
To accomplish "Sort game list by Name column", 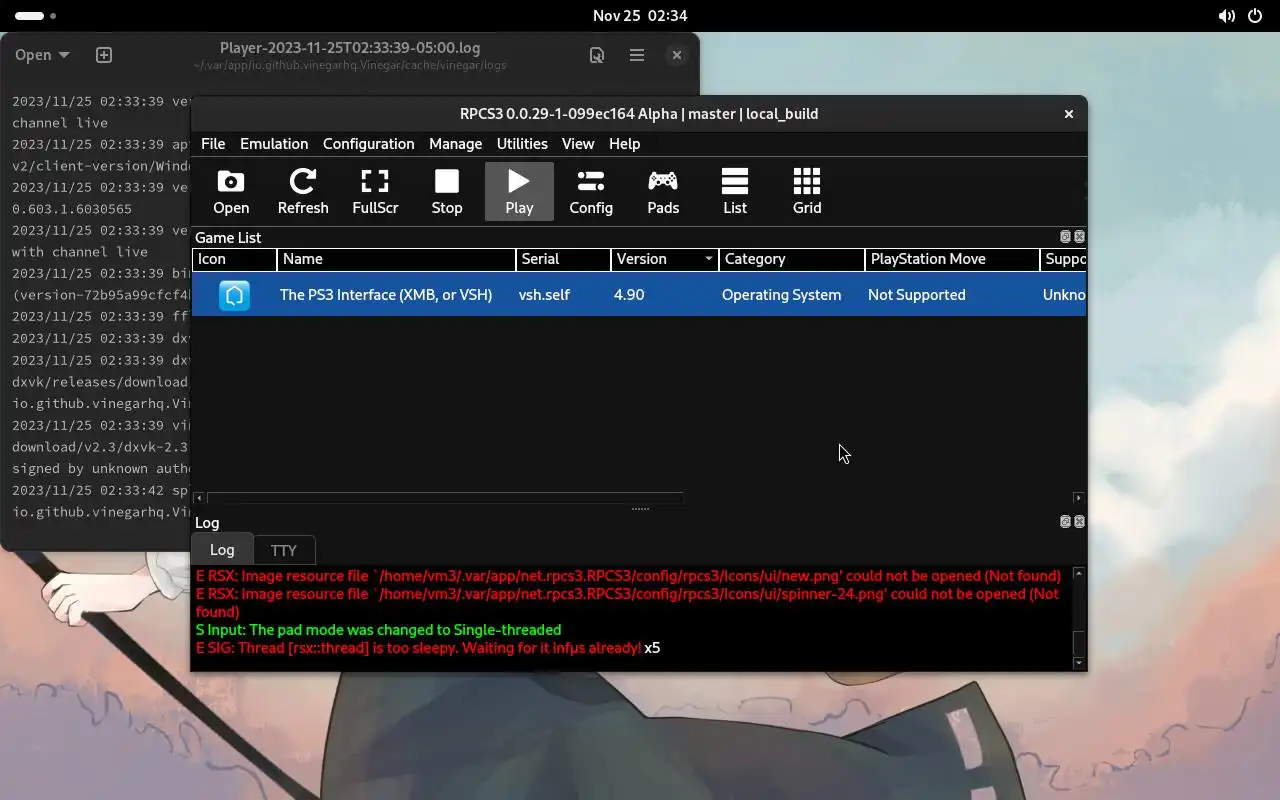I will [397, 259].
